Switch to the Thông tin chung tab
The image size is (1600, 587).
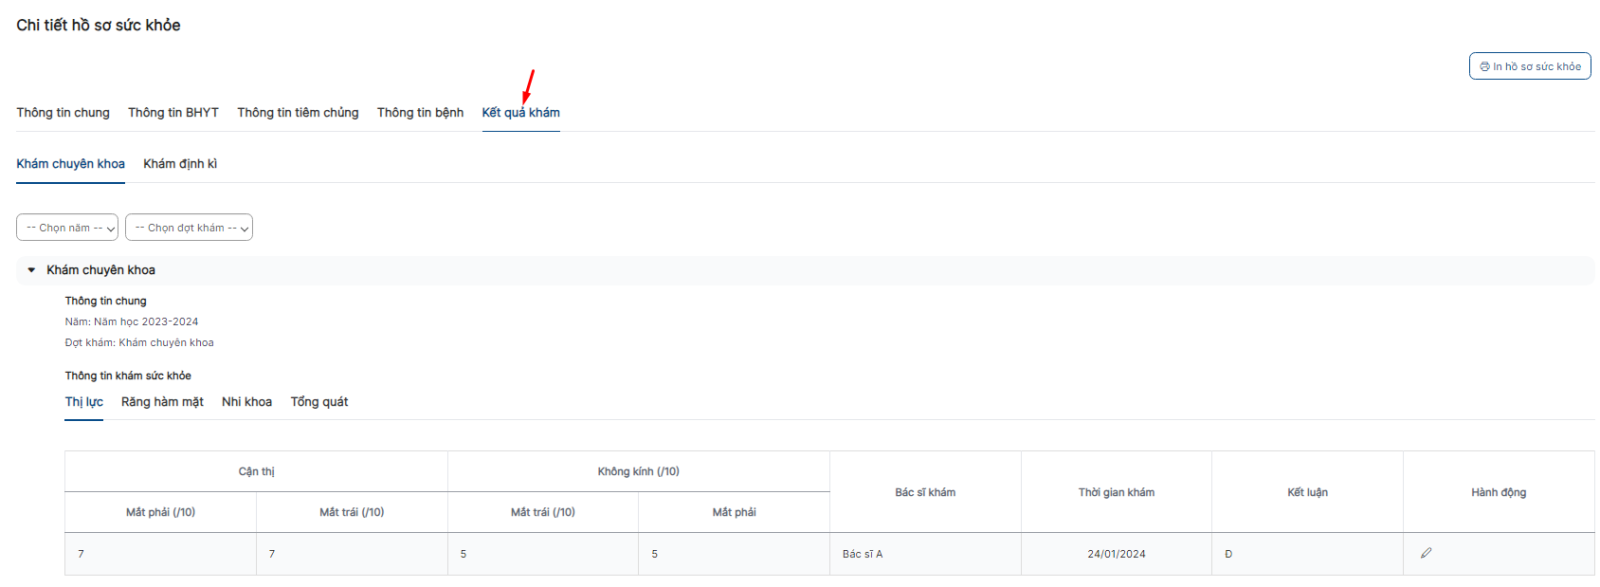(x=63, y=113)
